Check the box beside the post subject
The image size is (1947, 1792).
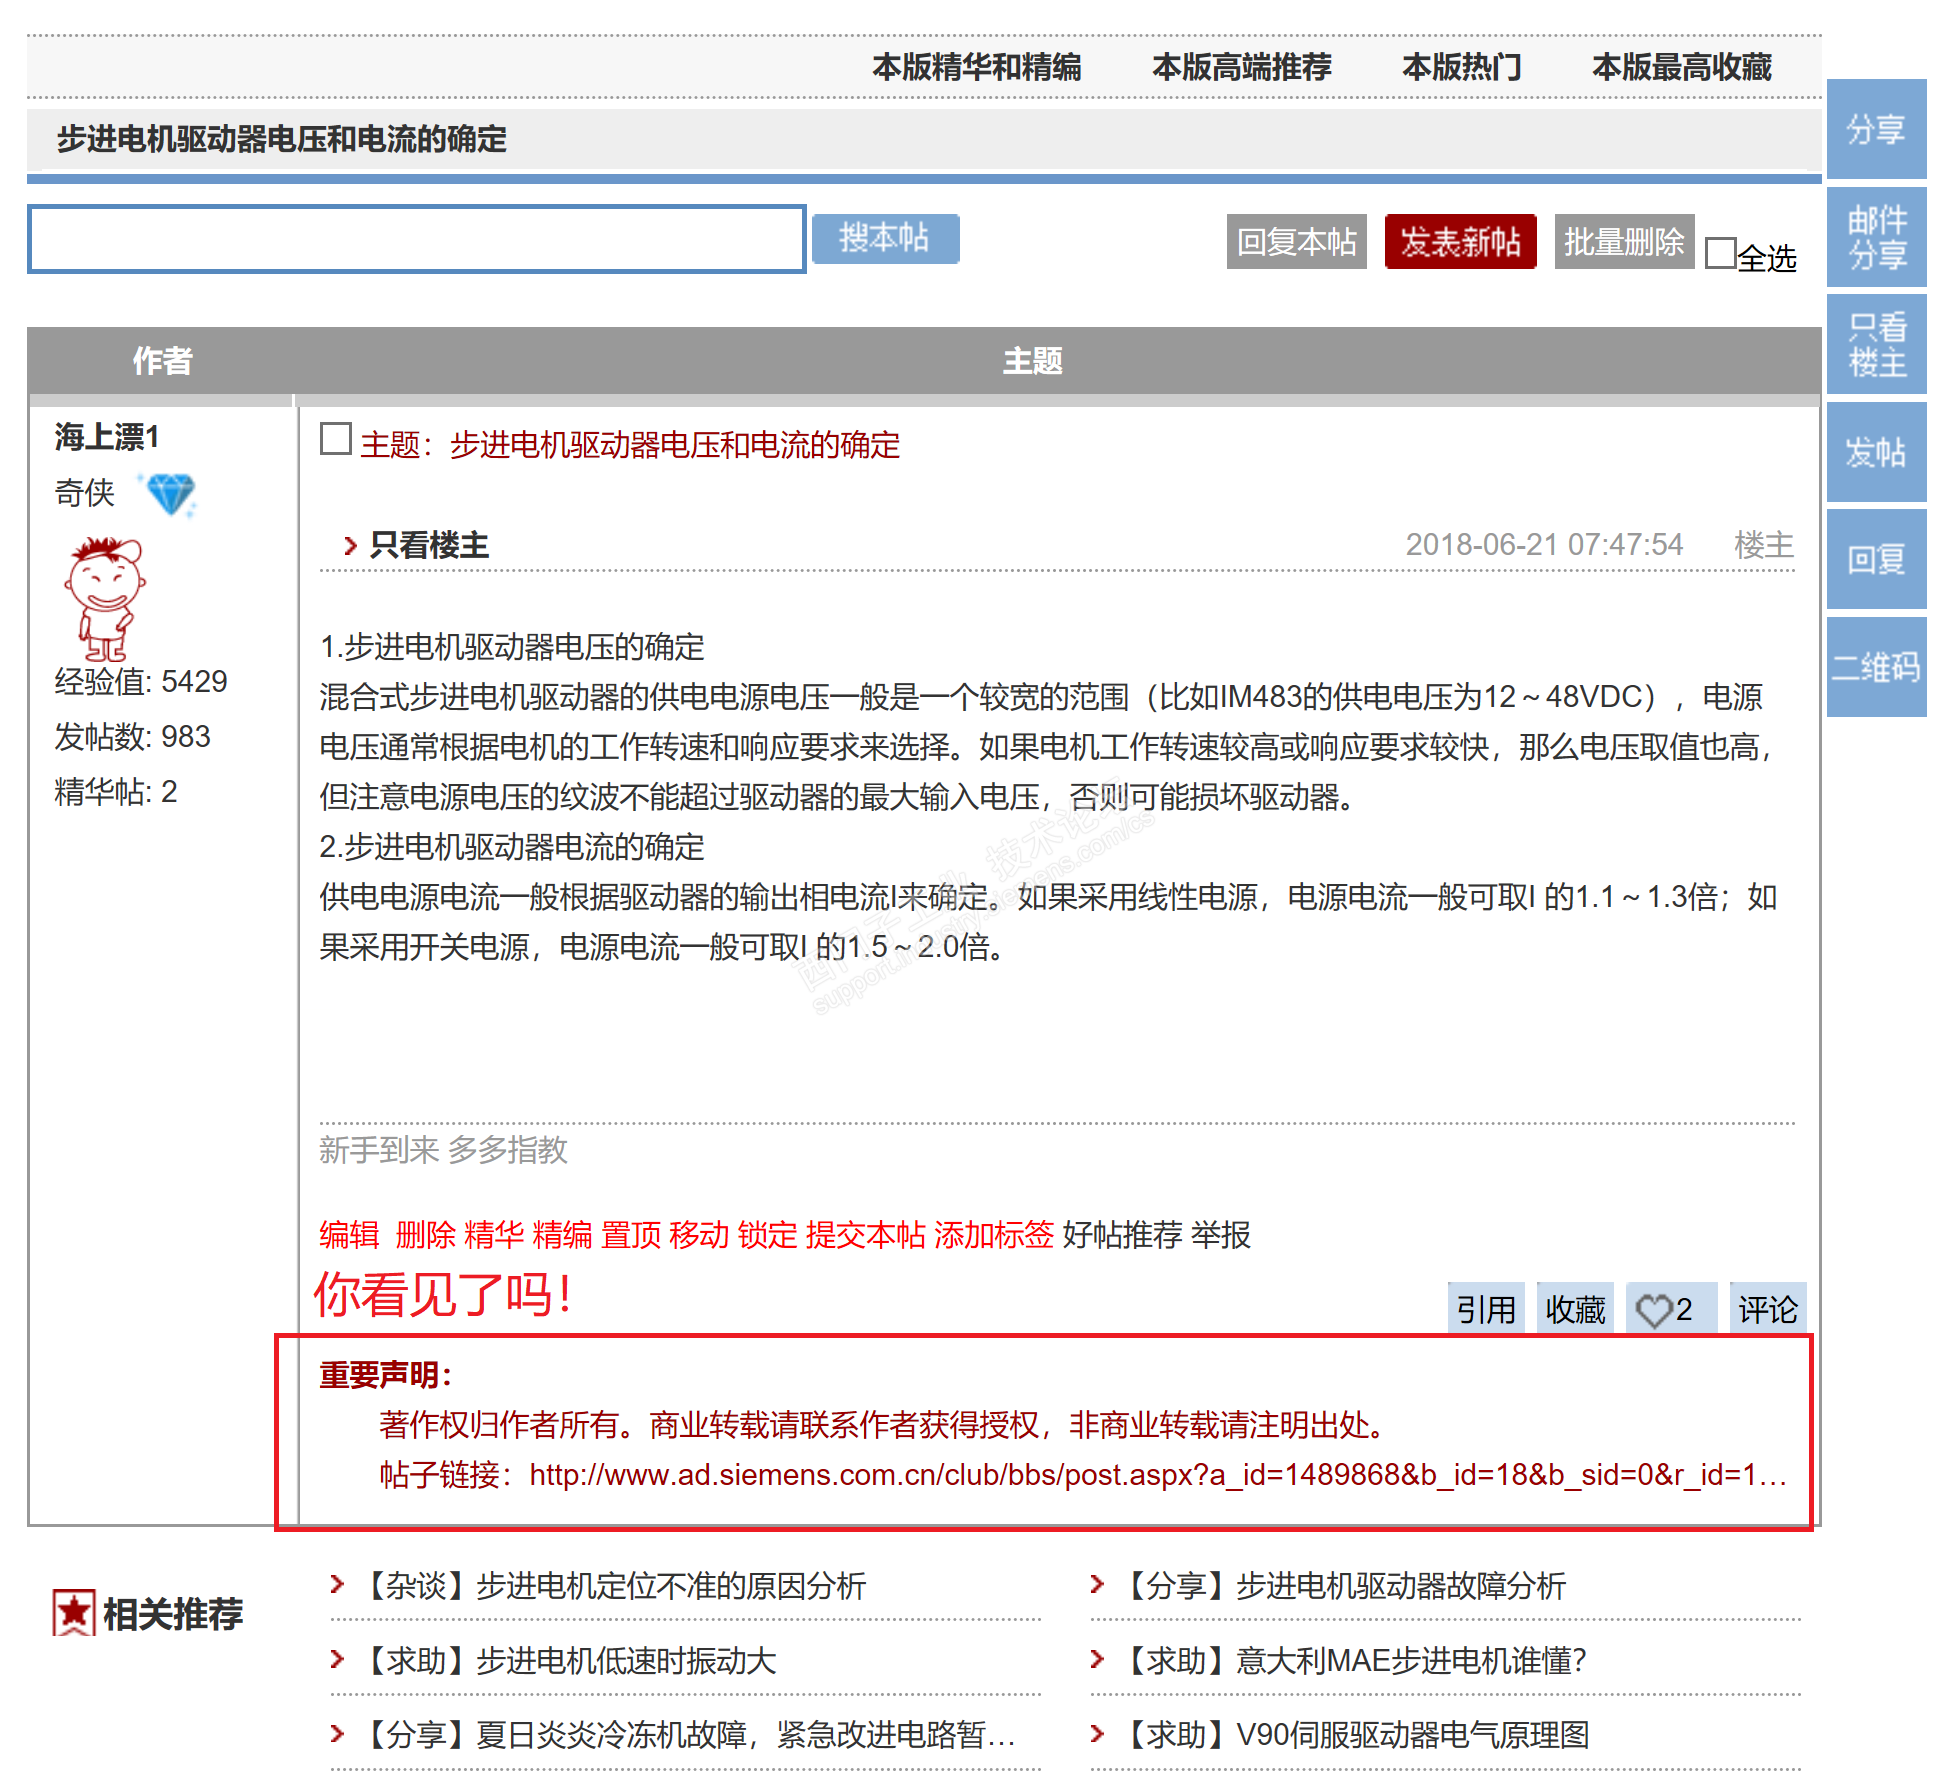335,439
